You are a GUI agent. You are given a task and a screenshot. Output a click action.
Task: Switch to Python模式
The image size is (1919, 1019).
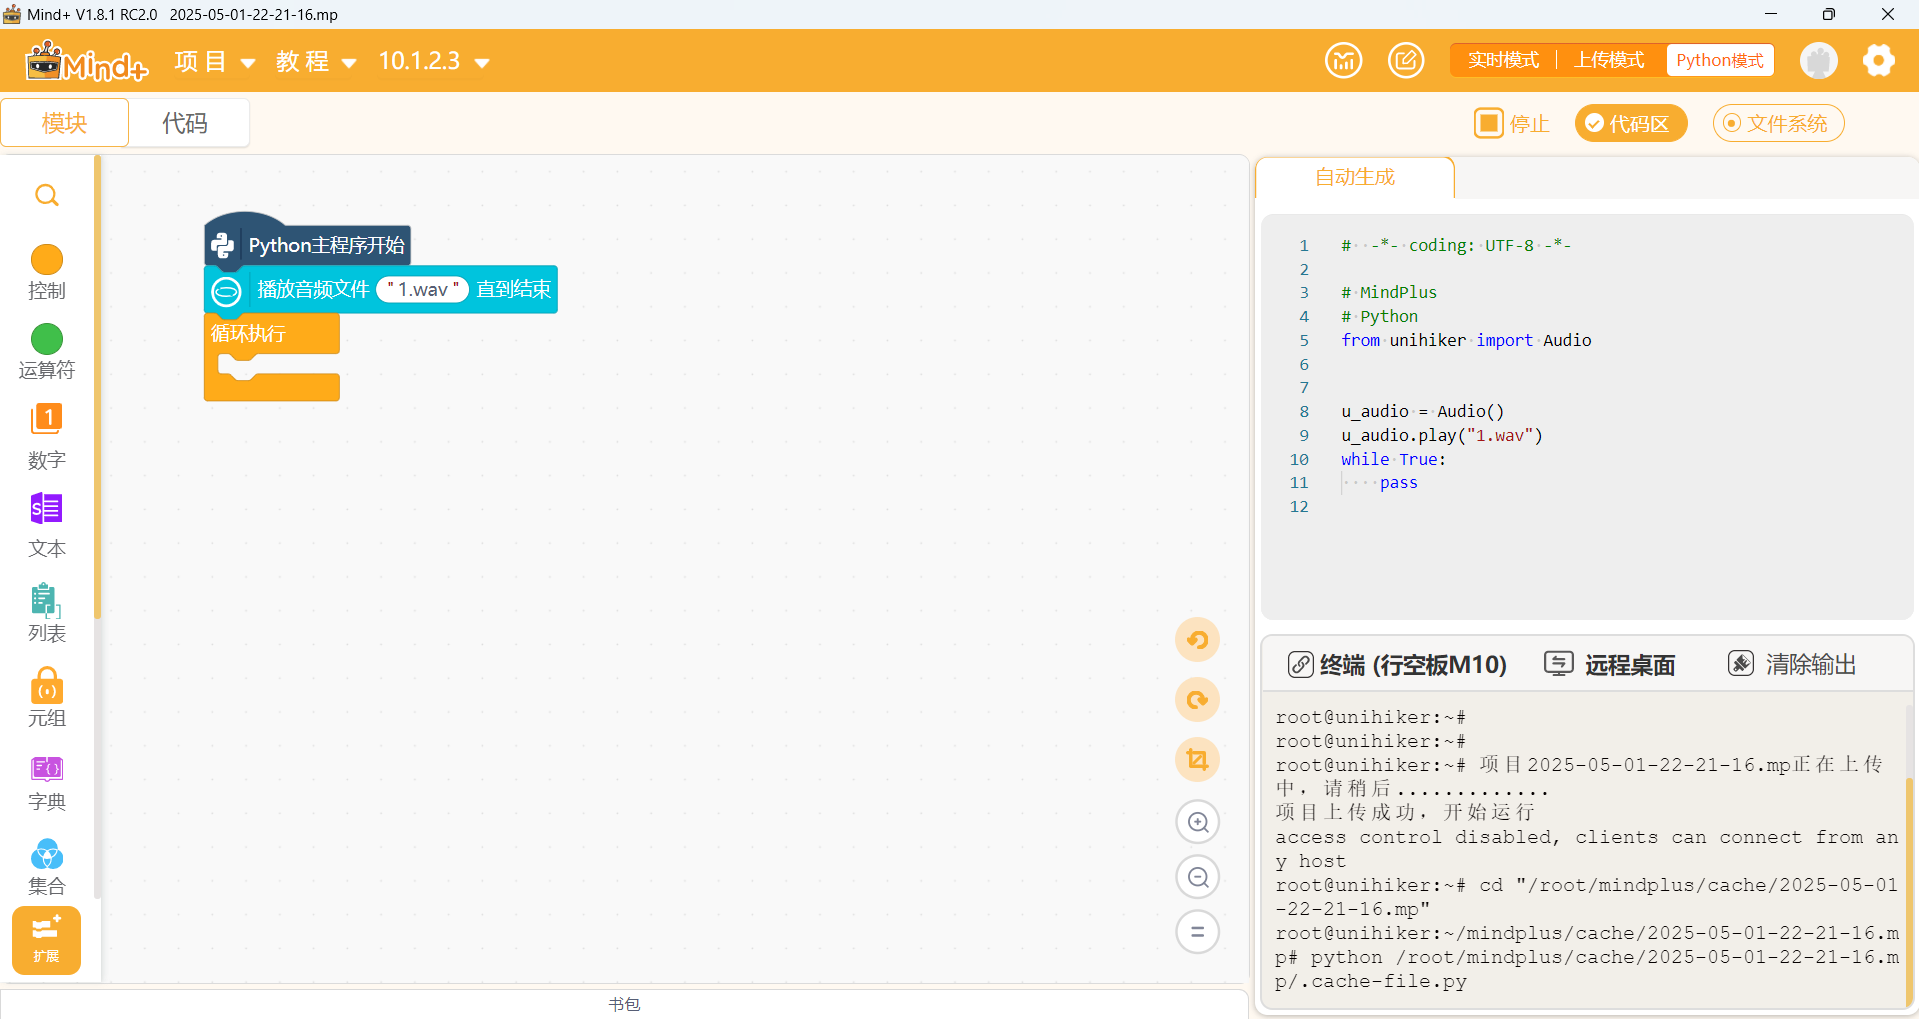tap(1720, 60)
